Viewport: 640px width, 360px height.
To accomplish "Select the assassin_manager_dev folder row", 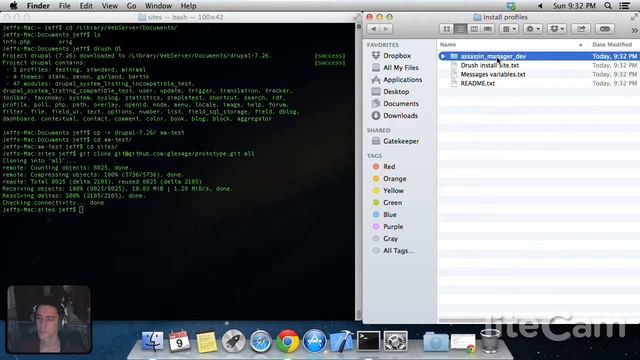I will (538, 56).
